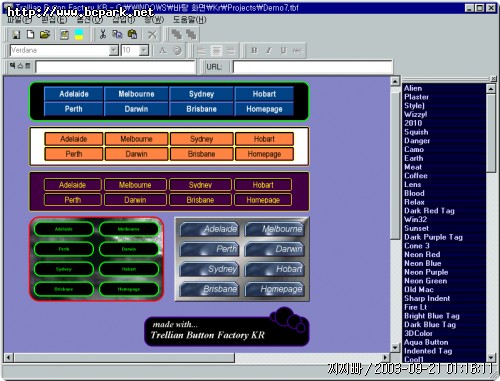Click canvas horizontal scrollbar right arrow
The width and height of the screenshot is (500, 381).
tap(386, 358)
